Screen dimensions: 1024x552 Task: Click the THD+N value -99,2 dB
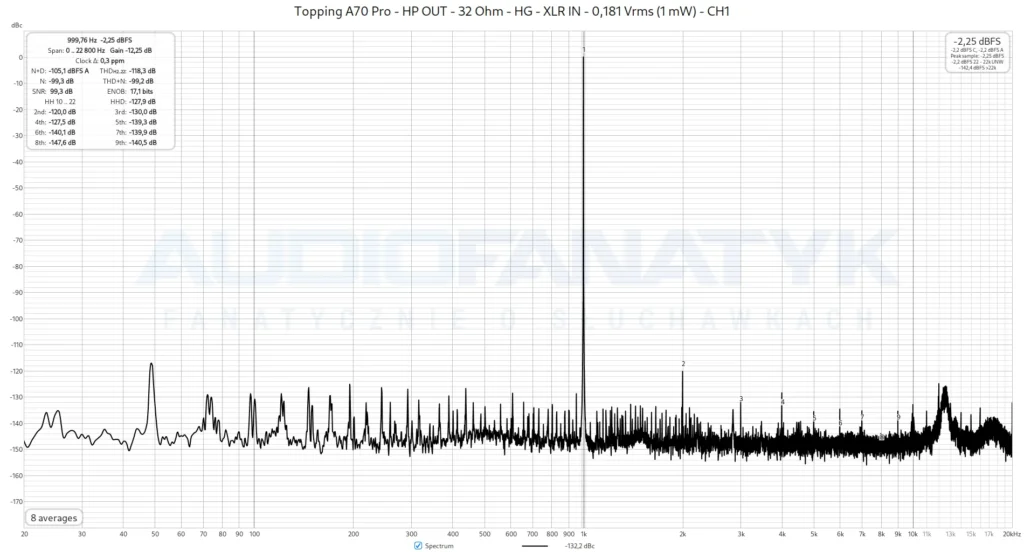tap(142, 81)
